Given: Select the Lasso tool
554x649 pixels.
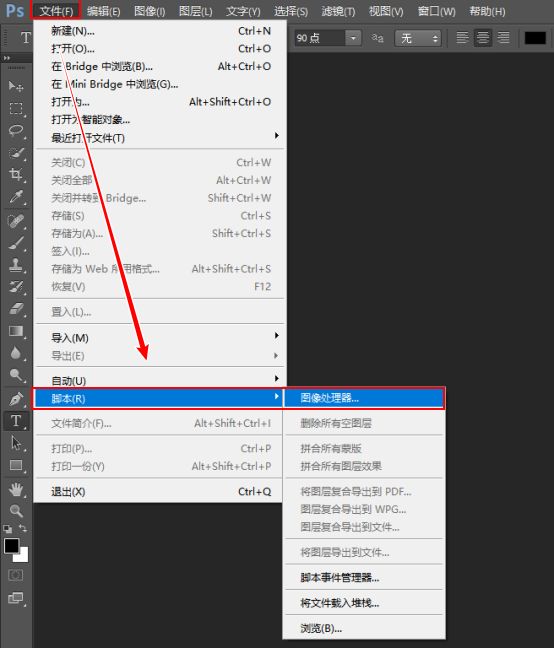Looking at the screenshot, I should 16,131.
